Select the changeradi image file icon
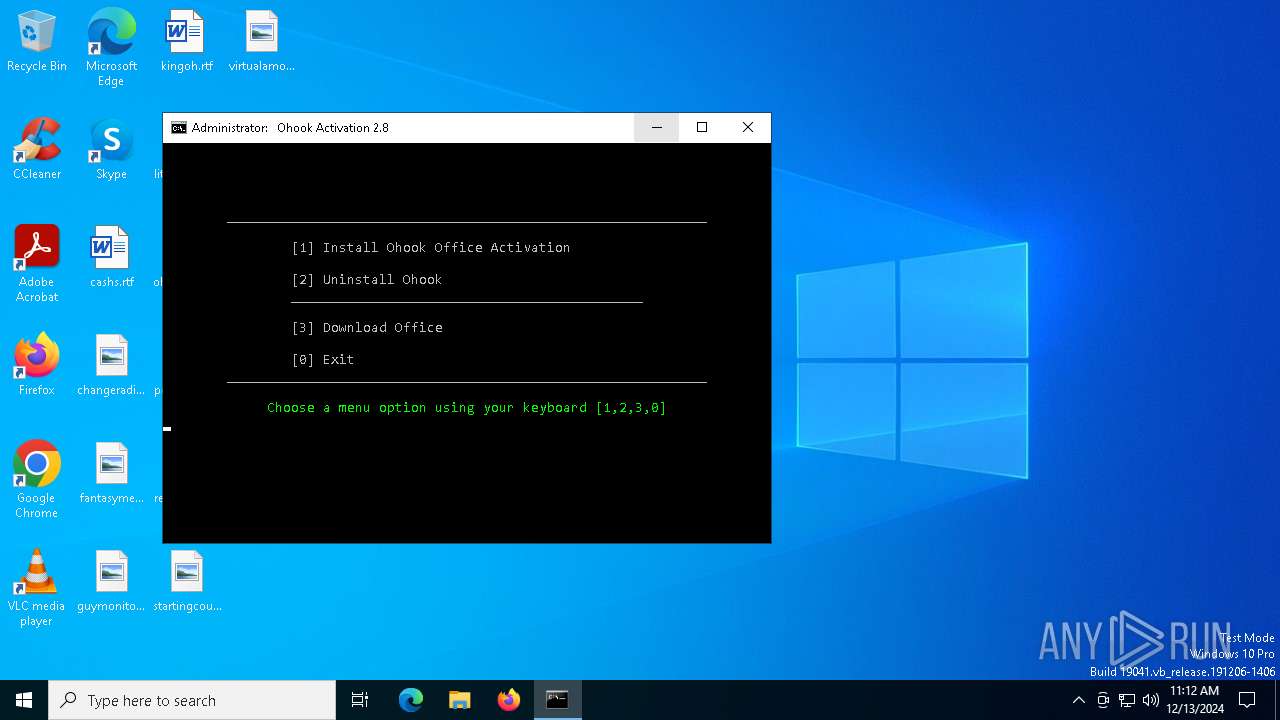This screenshot has width=1280, height=720. pos(111,365)
